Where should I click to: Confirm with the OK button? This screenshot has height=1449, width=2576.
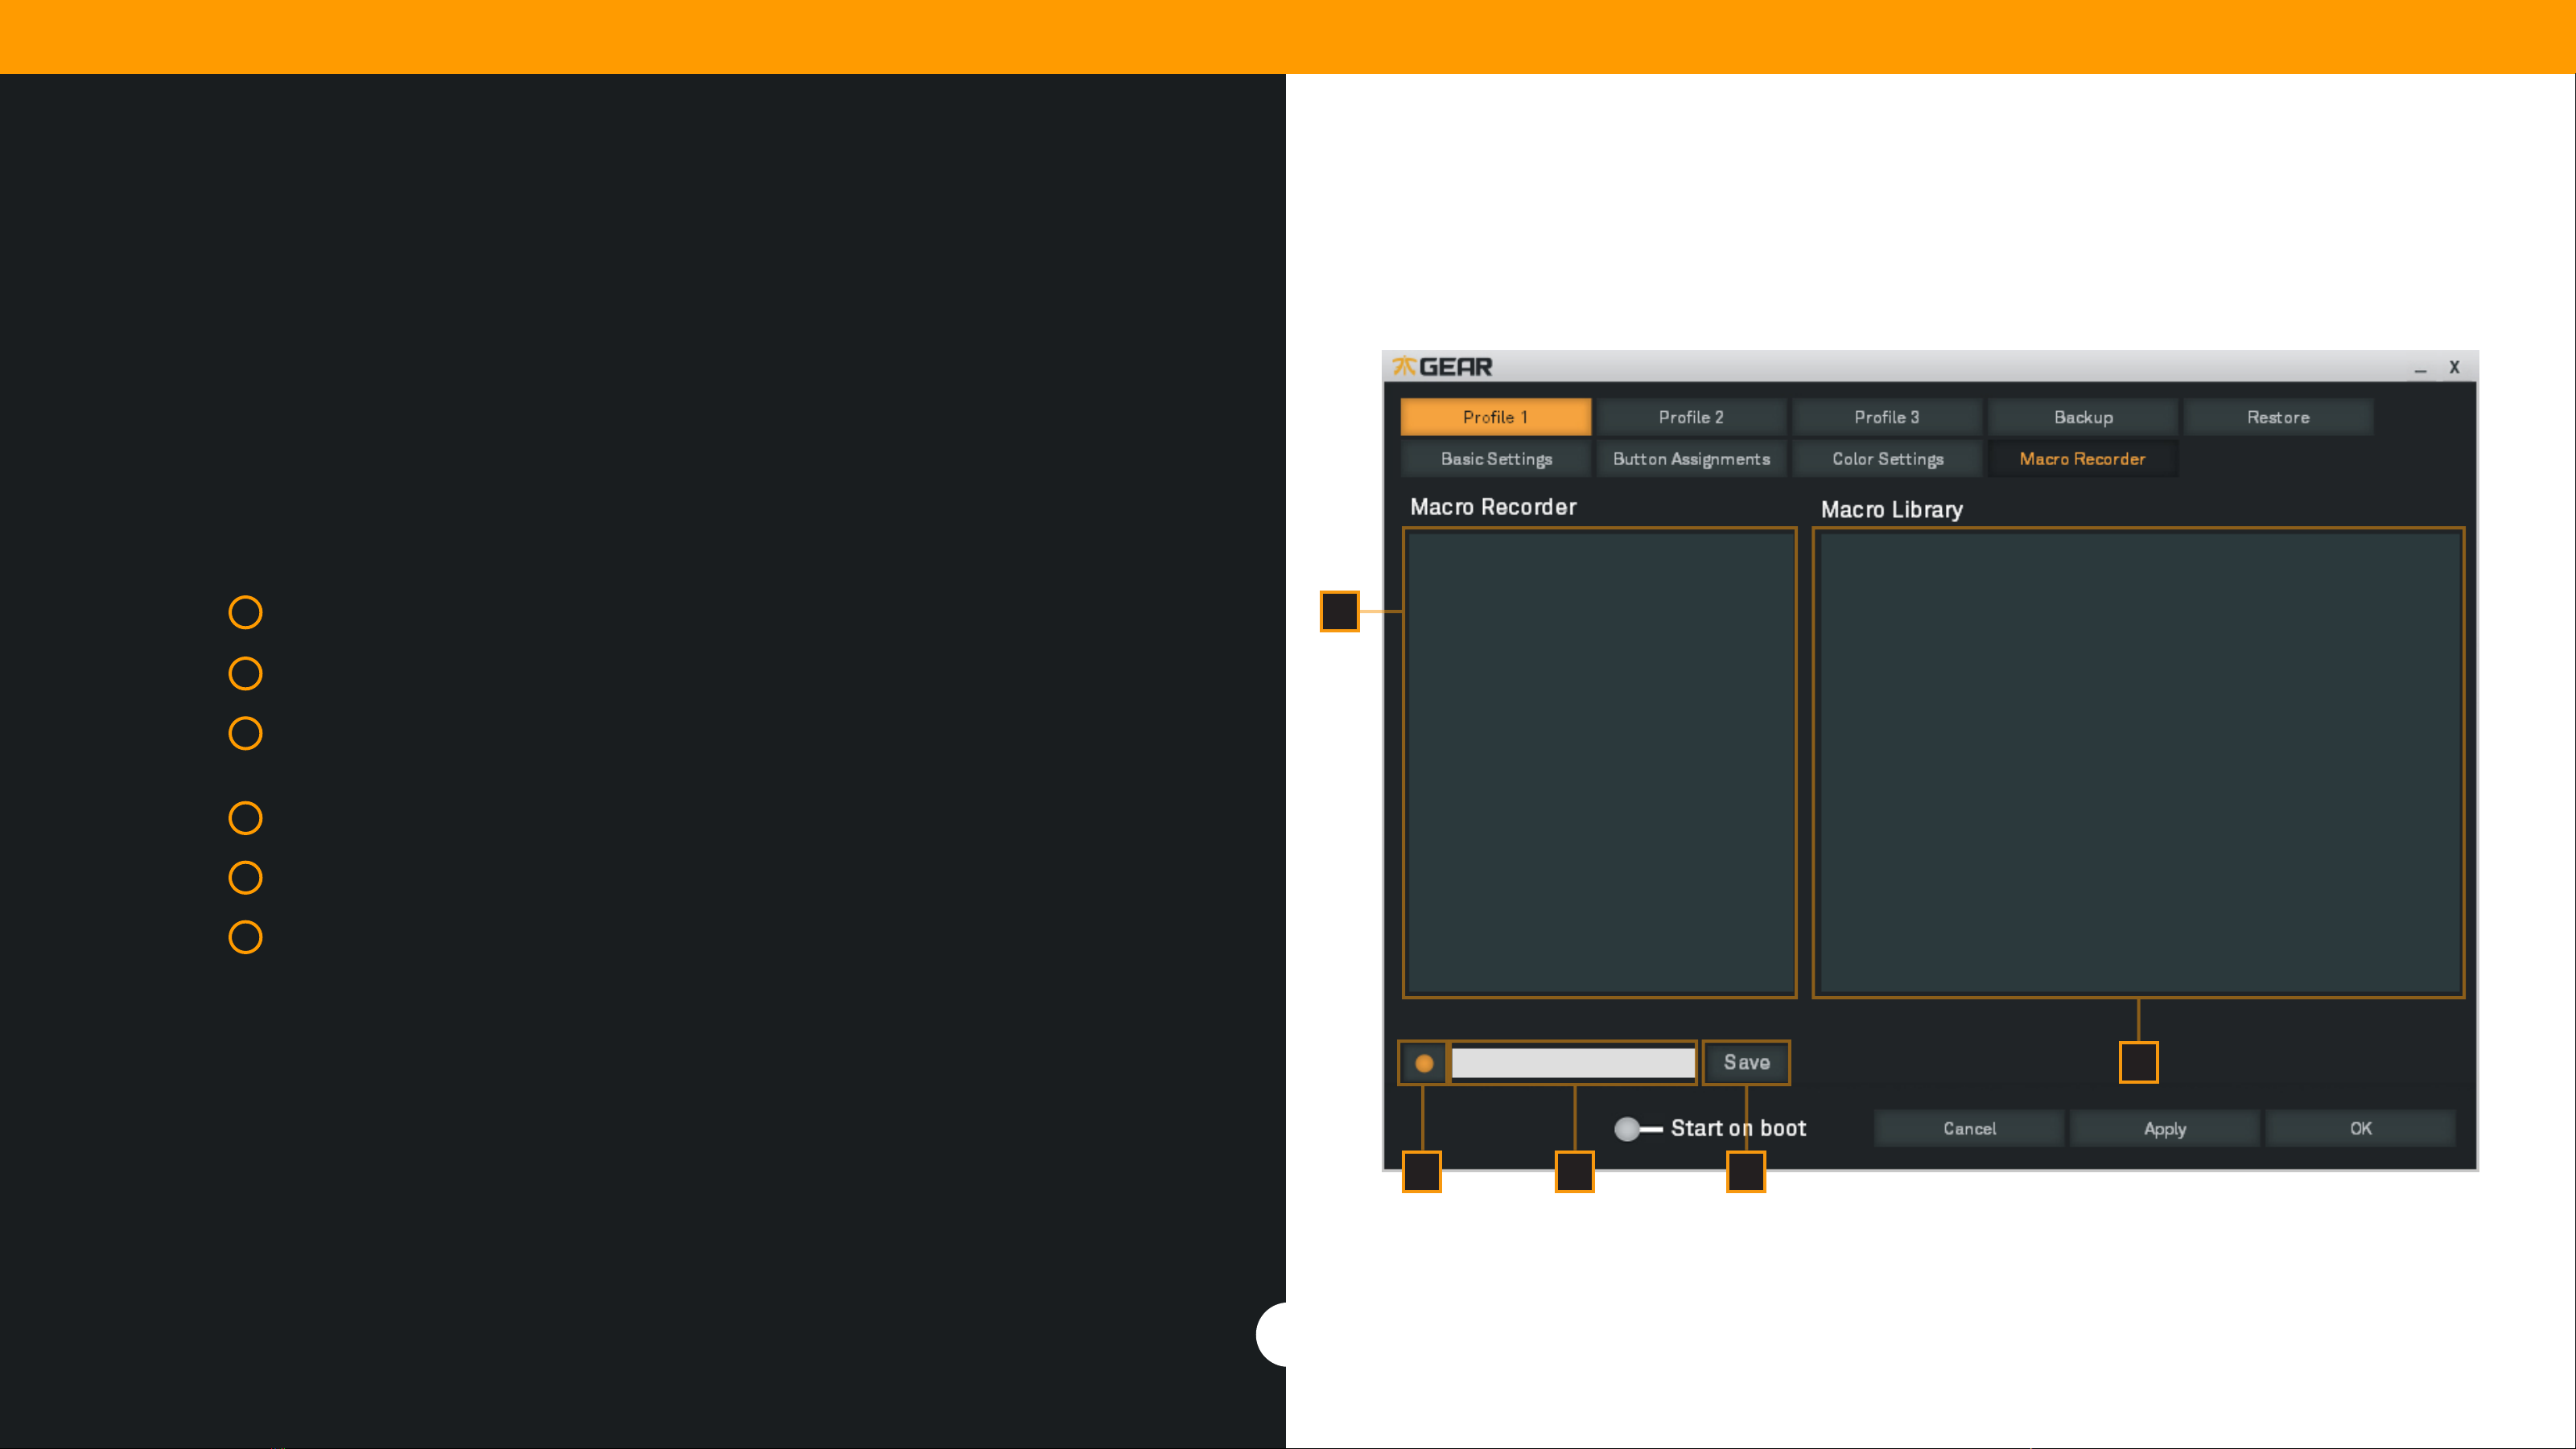2360,1129
